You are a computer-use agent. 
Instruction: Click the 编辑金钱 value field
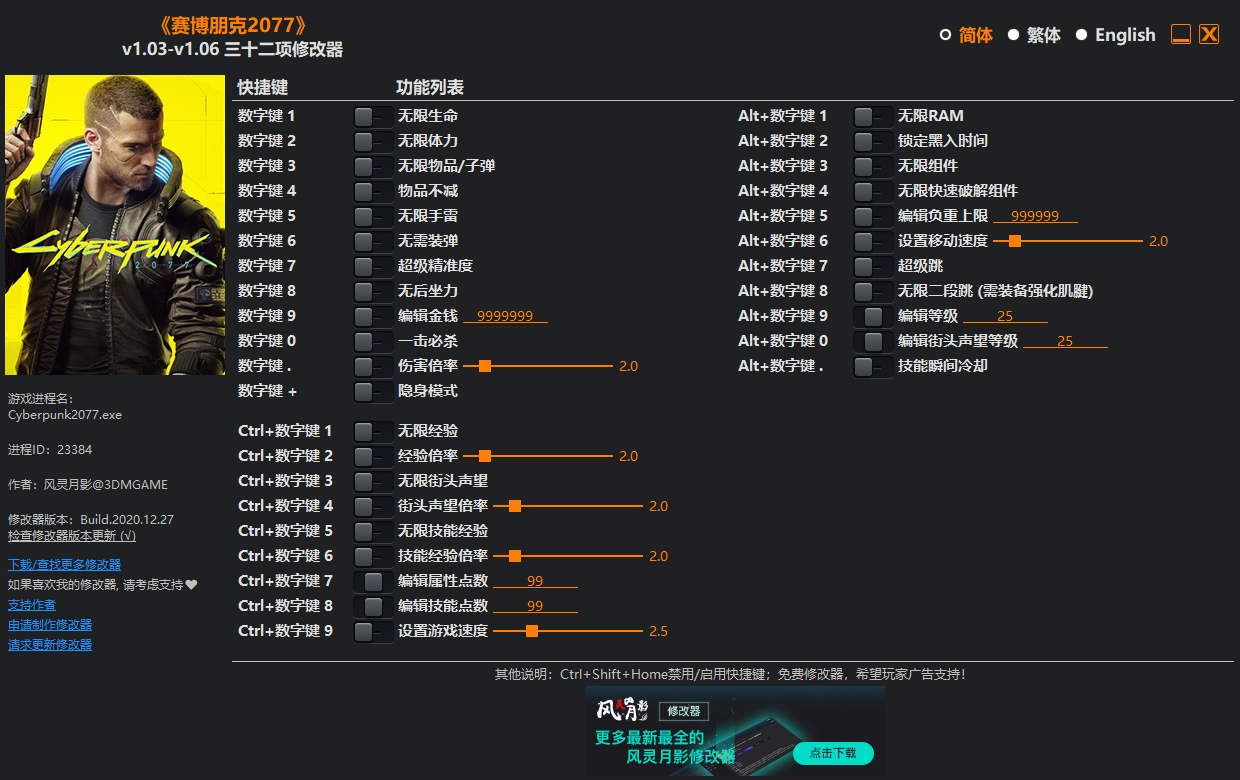505,315
